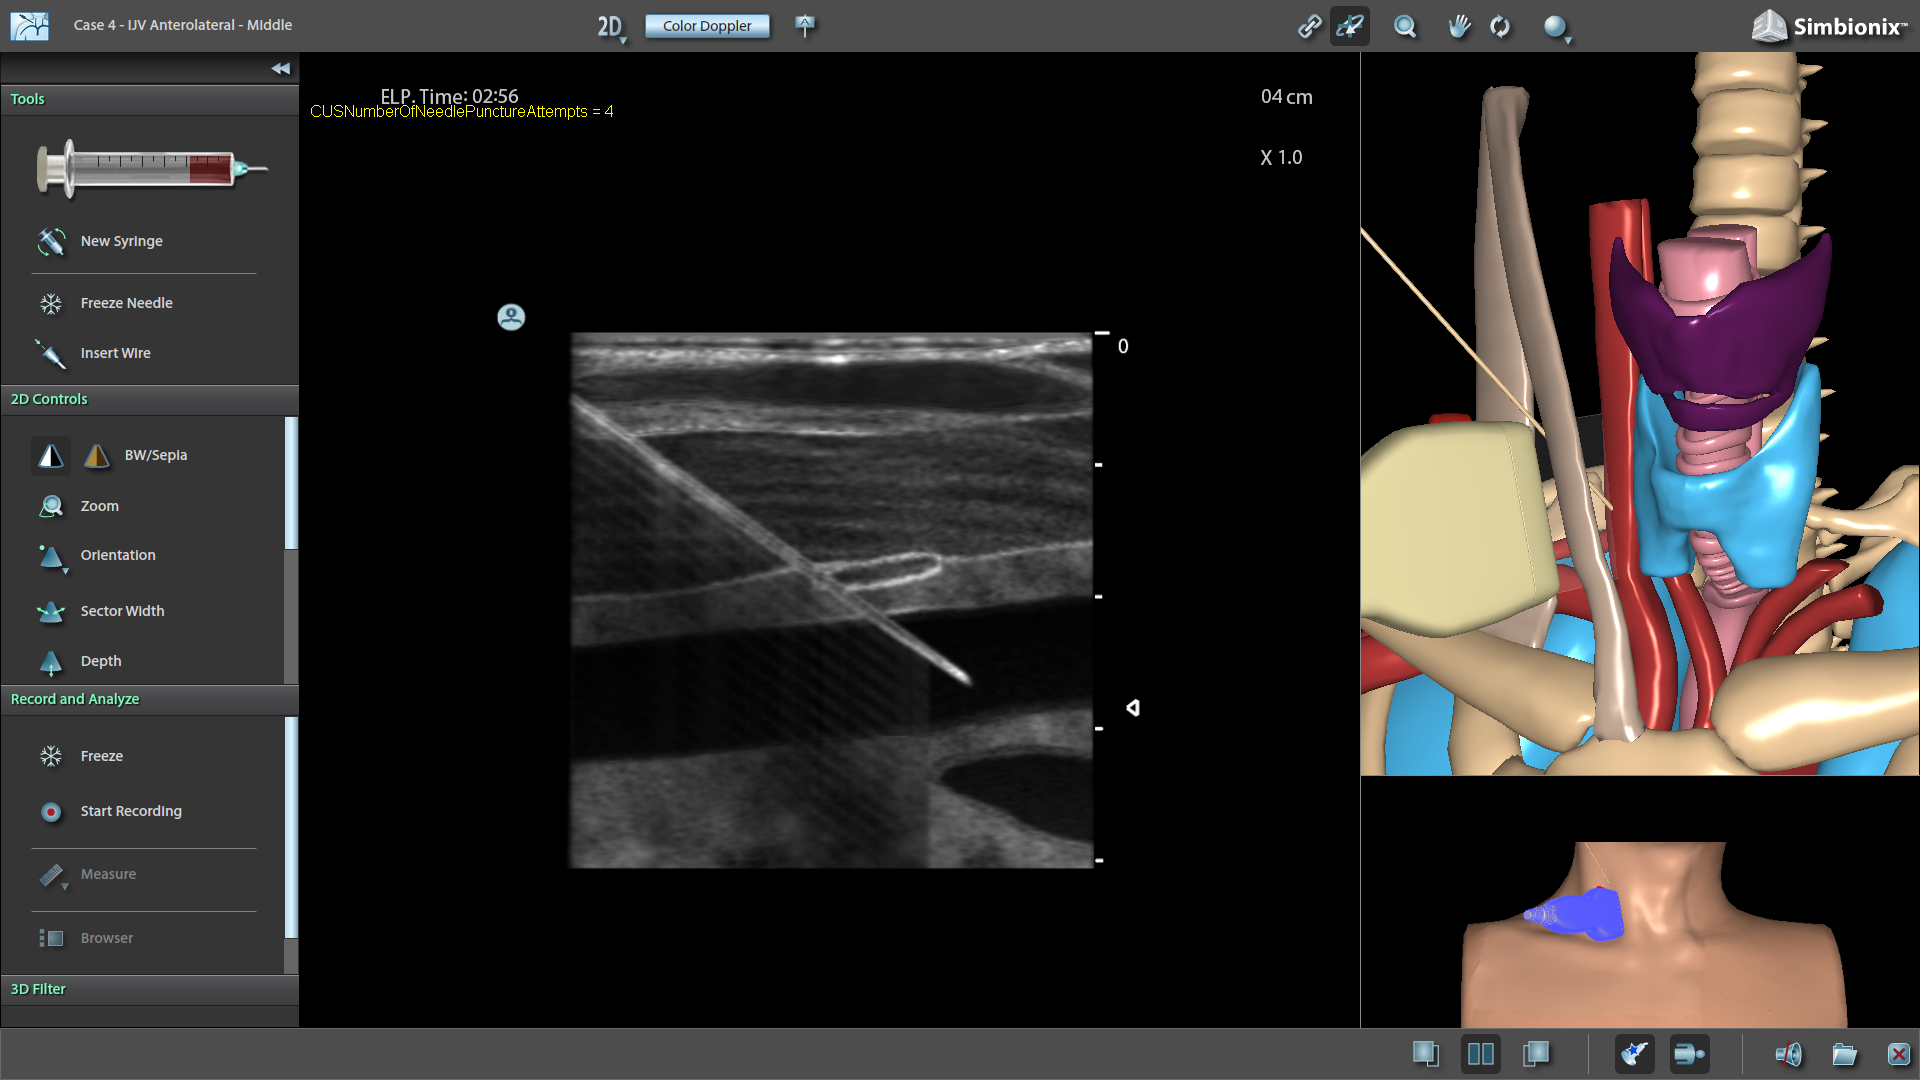
Task: Select the hand pan tool
Action: click(1459, 26)
